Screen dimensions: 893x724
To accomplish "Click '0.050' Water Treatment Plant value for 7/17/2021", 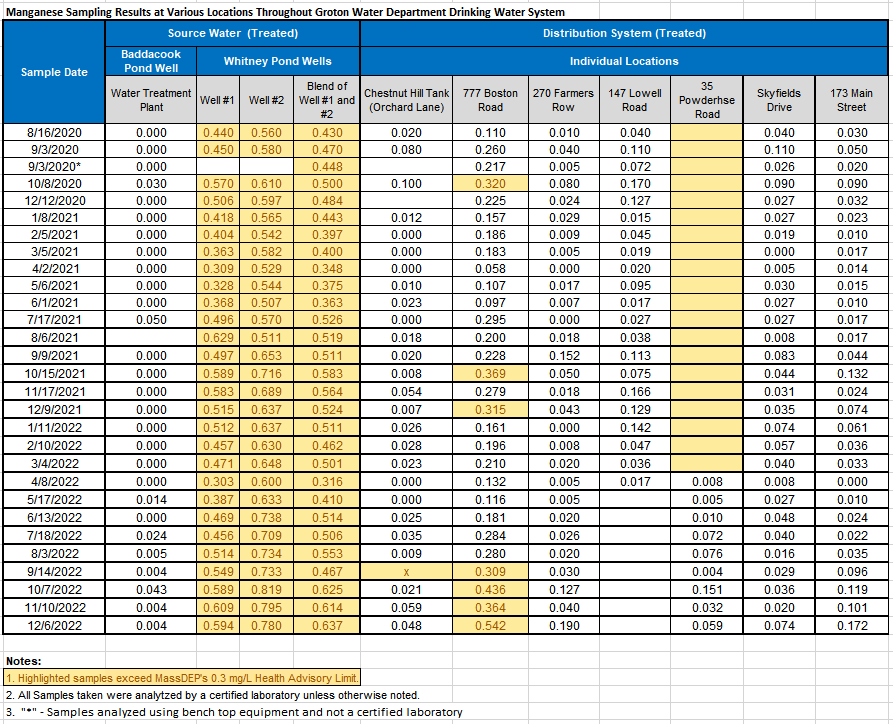I will (151, 320).
